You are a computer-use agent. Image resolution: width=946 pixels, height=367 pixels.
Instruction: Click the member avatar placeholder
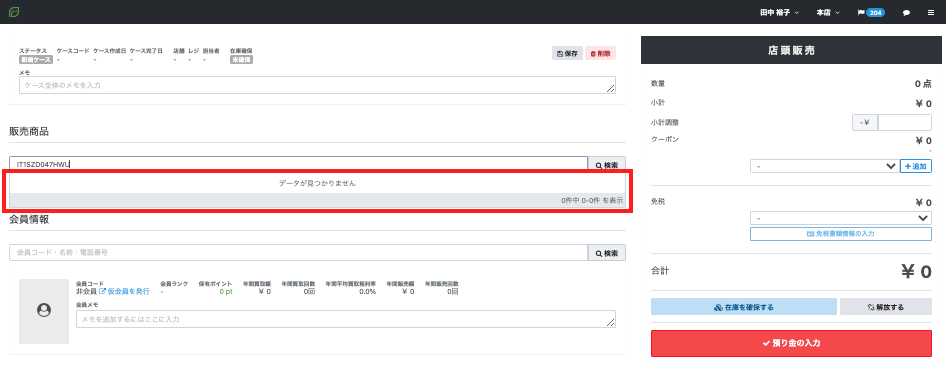point(44,311)
